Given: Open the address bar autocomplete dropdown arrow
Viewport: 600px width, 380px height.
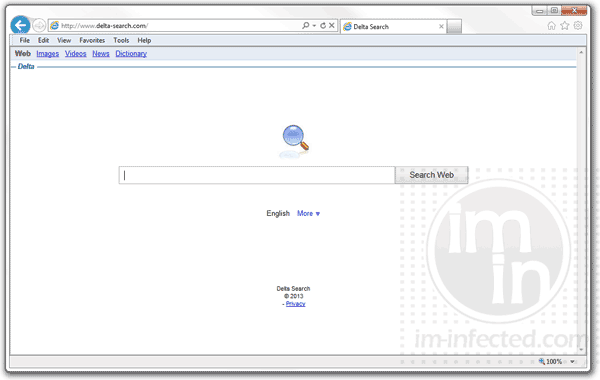Looking at the screenshot, I should point(314,26).
